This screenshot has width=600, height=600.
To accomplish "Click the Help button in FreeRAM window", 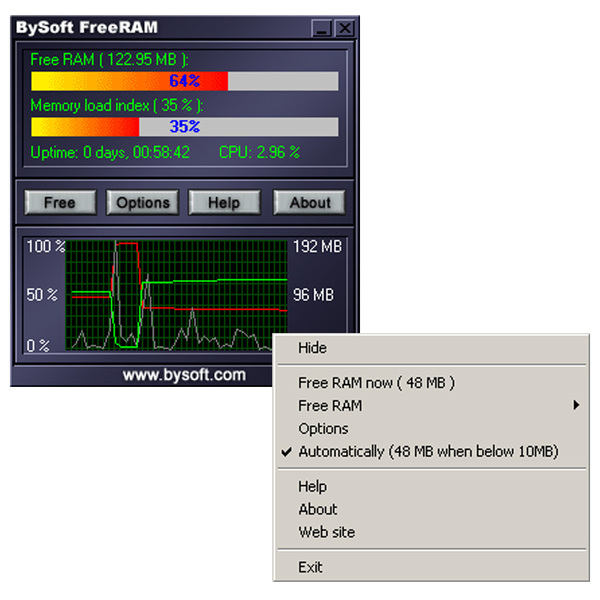I will 224,202.
